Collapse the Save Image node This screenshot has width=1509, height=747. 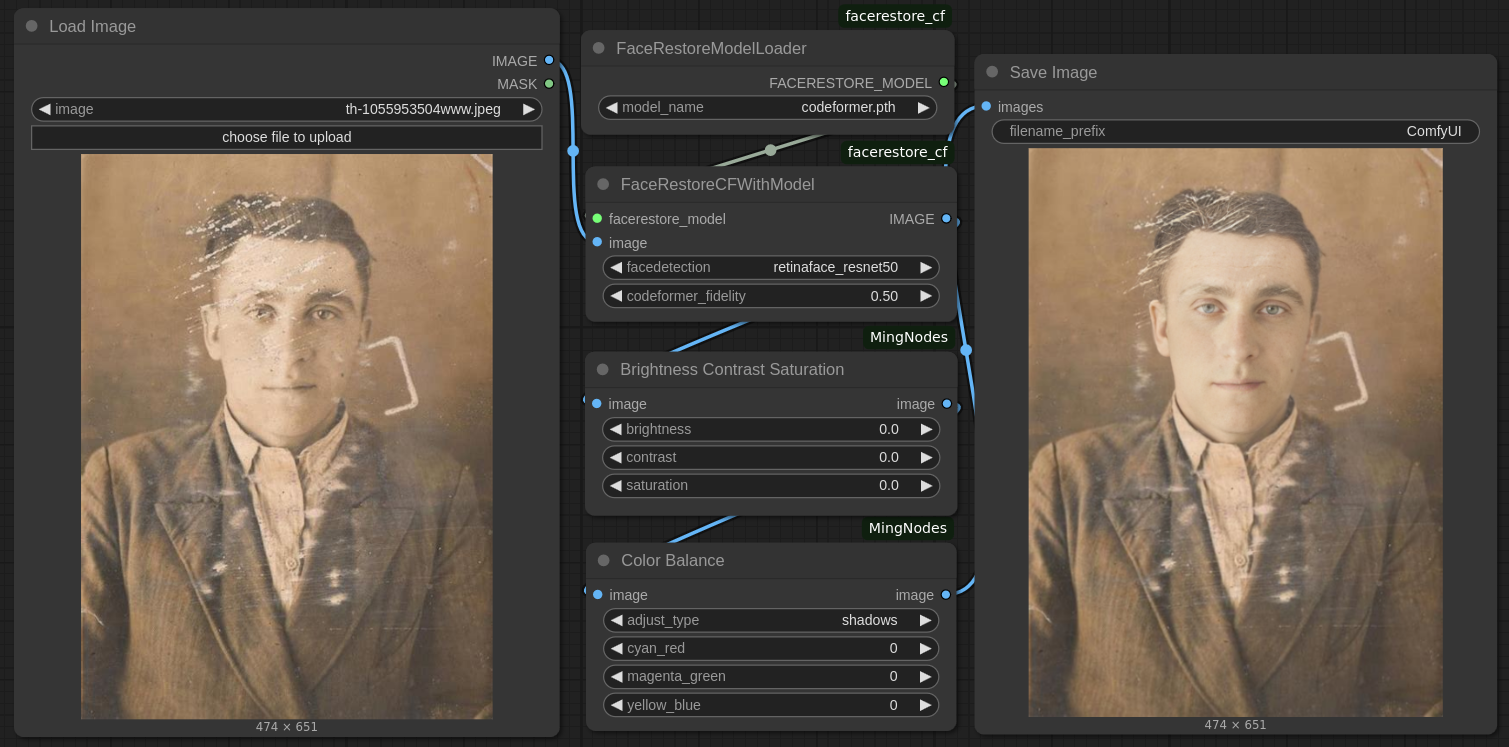(992, 73)
